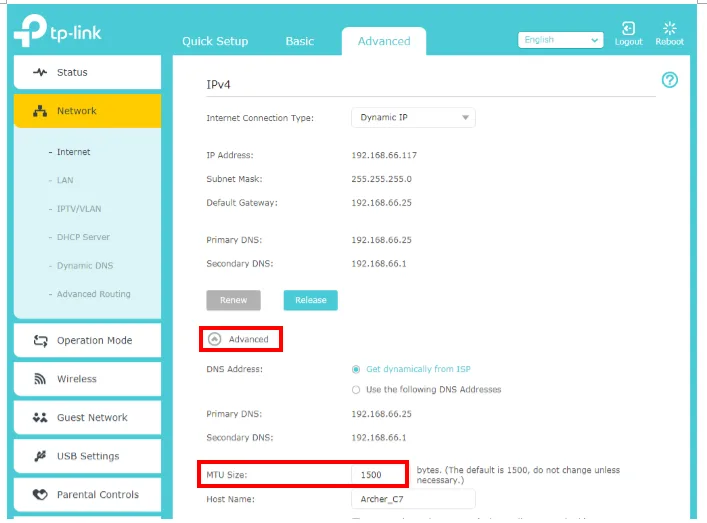707x523 pixels.
Task: Click the Status pulse icon
Action: tap(40, 72)
